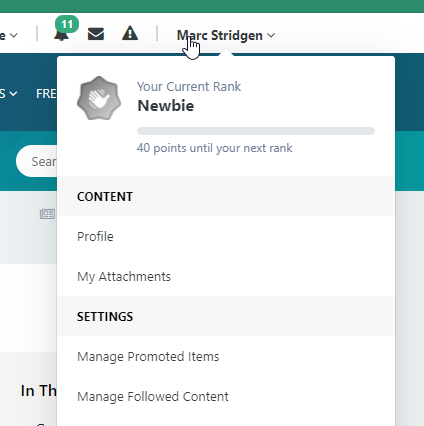The image size is (424, 426).
Task: Click the warning triangle reports icon
Action: [x=130, y=34]
